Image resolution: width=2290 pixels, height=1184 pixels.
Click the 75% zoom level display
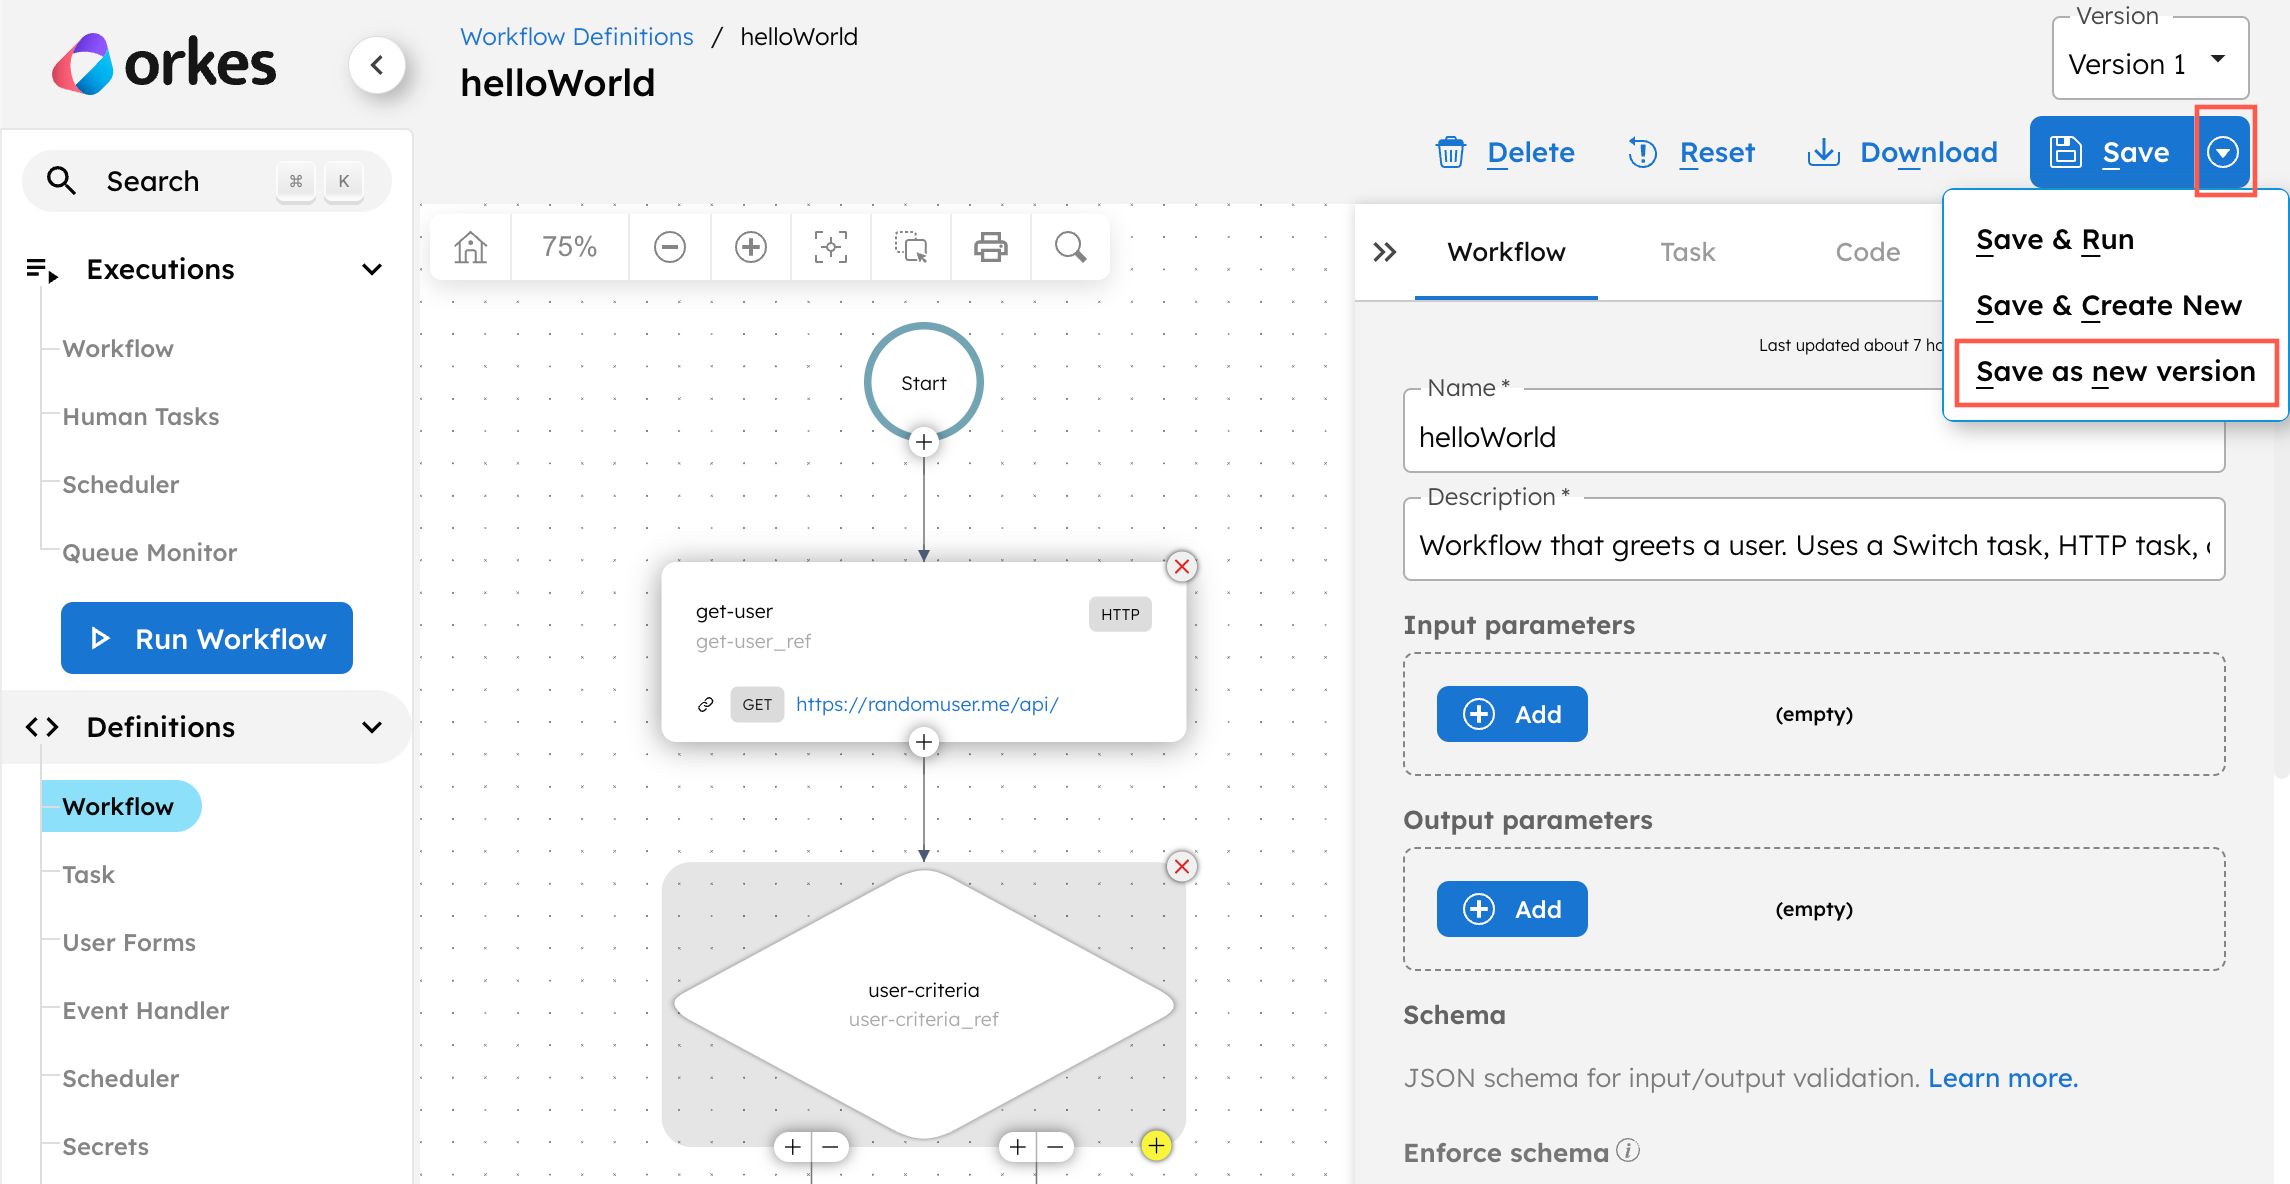click(x=570, y=246)
